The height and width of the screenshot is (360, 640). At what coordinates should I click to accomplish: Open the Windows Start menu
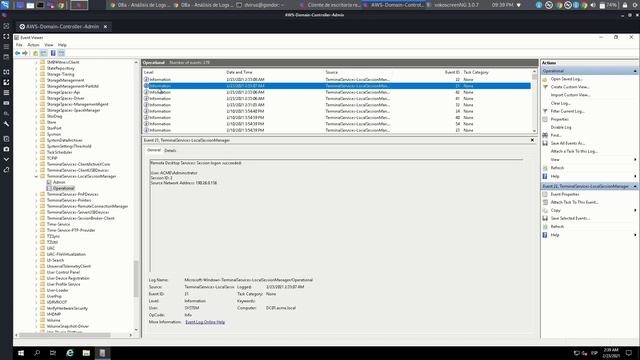tap(21, 353)
